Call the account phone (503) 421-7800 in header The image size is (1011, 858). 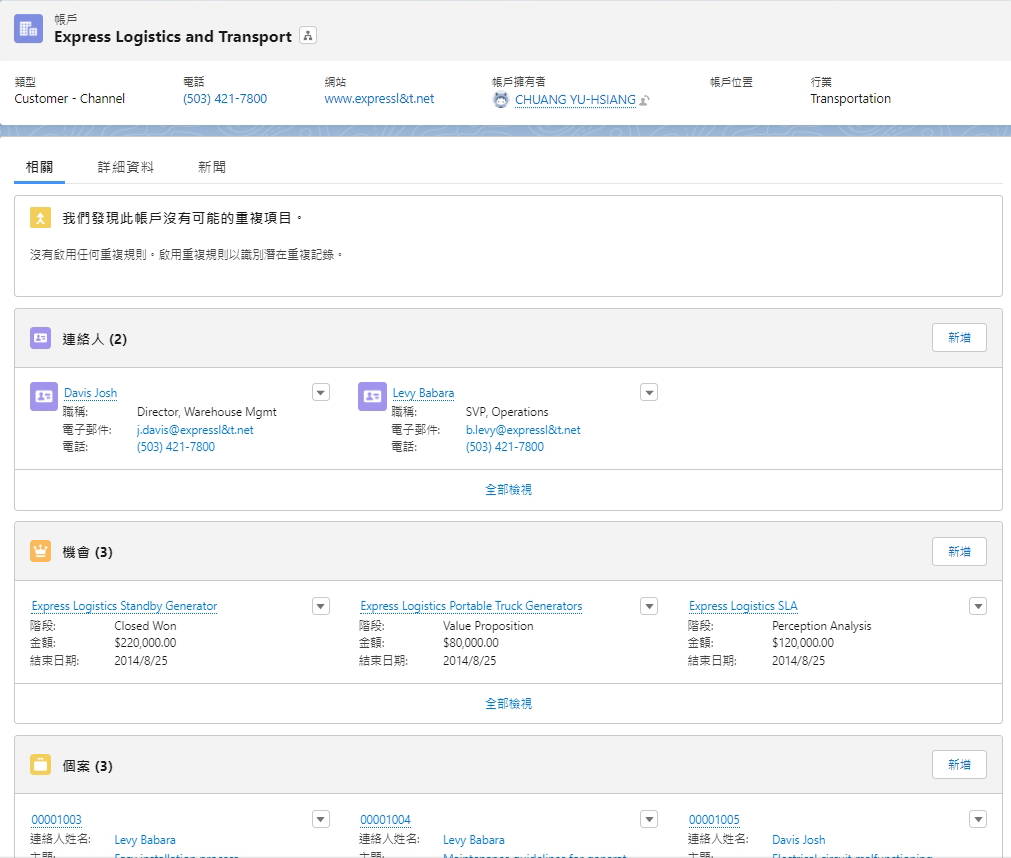click(225, 99)
